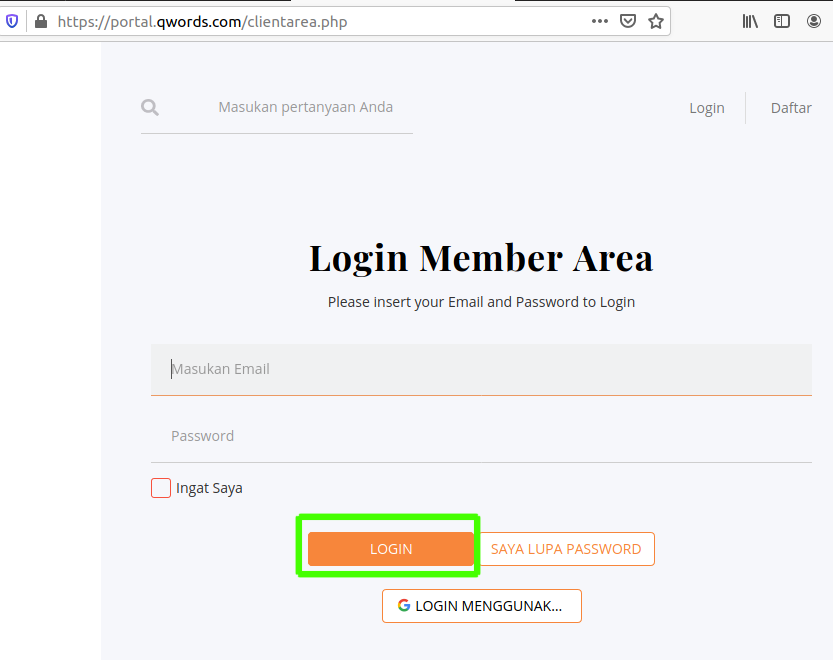The height and width of the screenshot is (660, 833).
Task: Open the page actions ellipsis menu
Action: [600, 20]
